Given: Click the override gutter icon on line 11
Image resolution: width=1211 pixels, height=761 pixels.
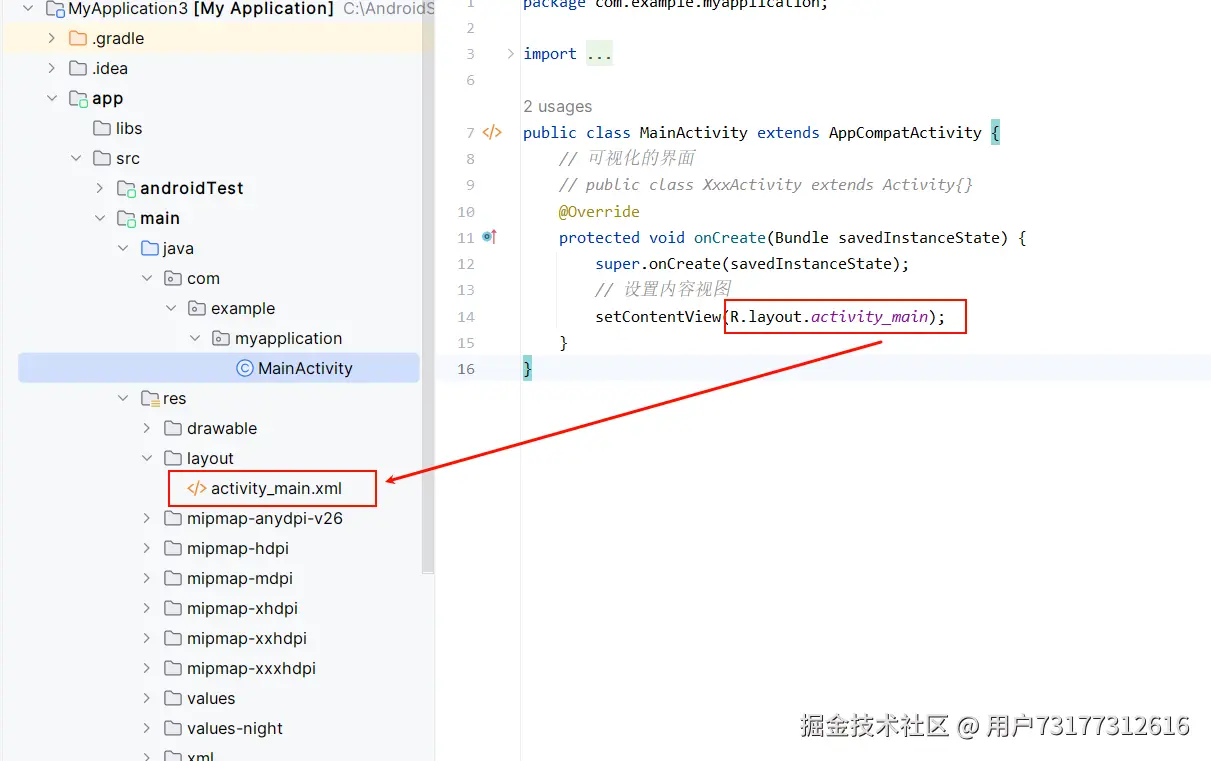Looking at the screenshot, I should [x=489, y=237].
